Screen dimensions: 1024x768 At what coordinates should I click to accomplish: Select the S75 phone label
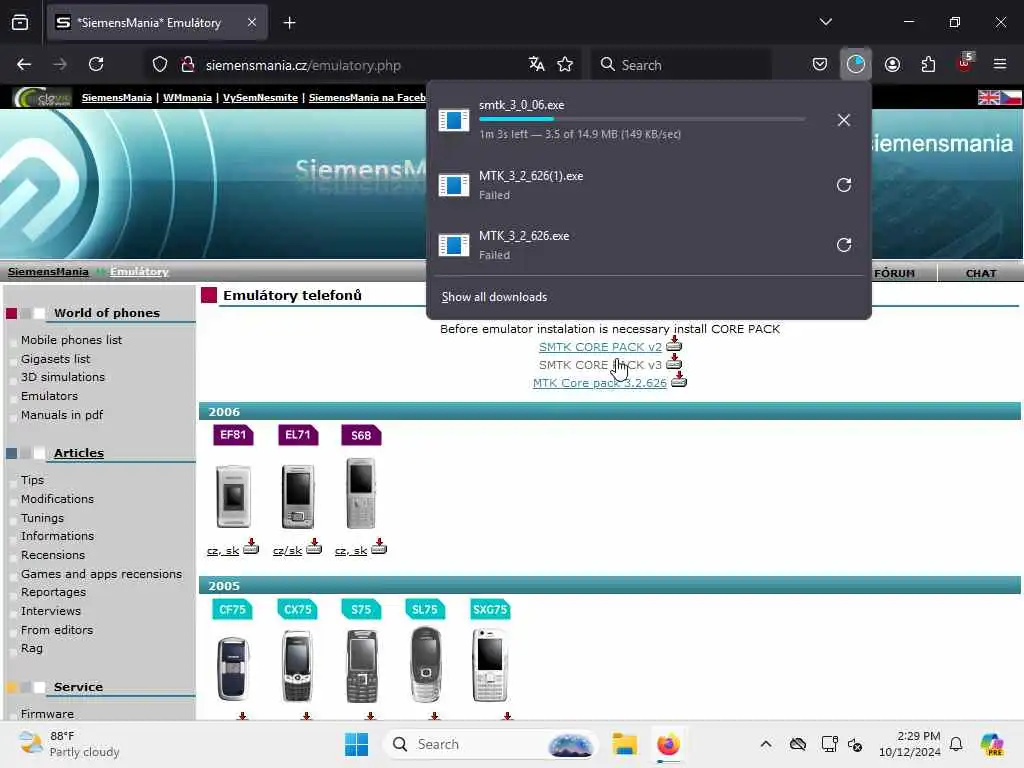click(360, 609)
